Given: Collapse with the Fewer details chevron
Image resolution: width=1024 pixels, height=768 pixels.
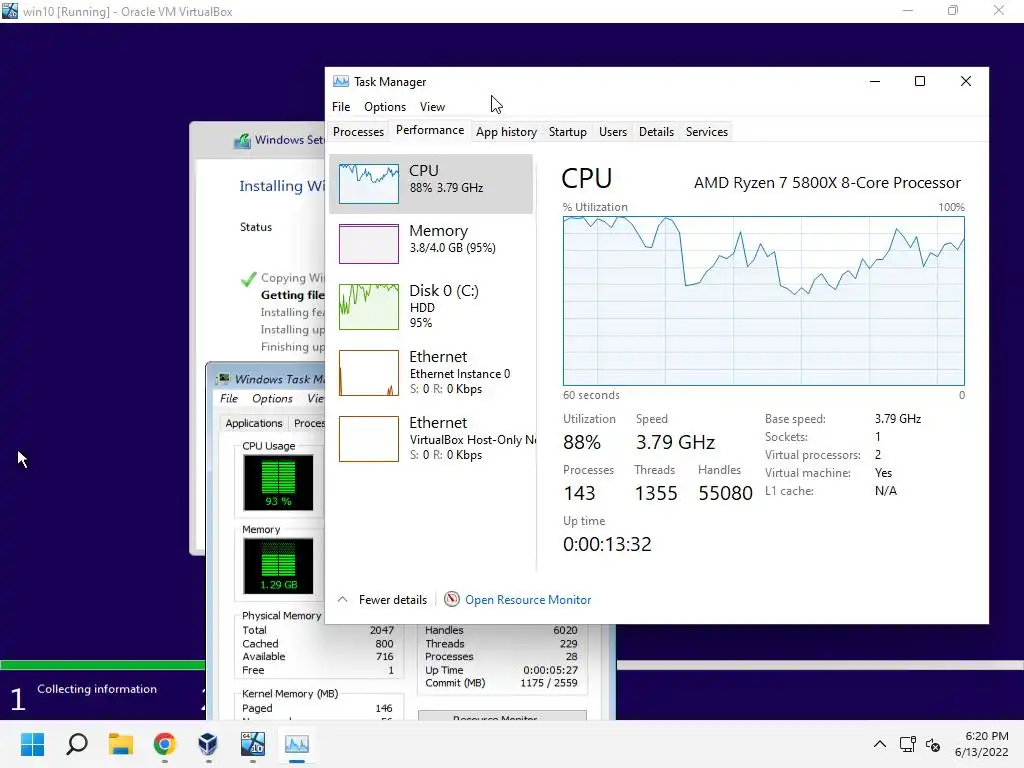Looking at the screenshot, I should [342, 599].
